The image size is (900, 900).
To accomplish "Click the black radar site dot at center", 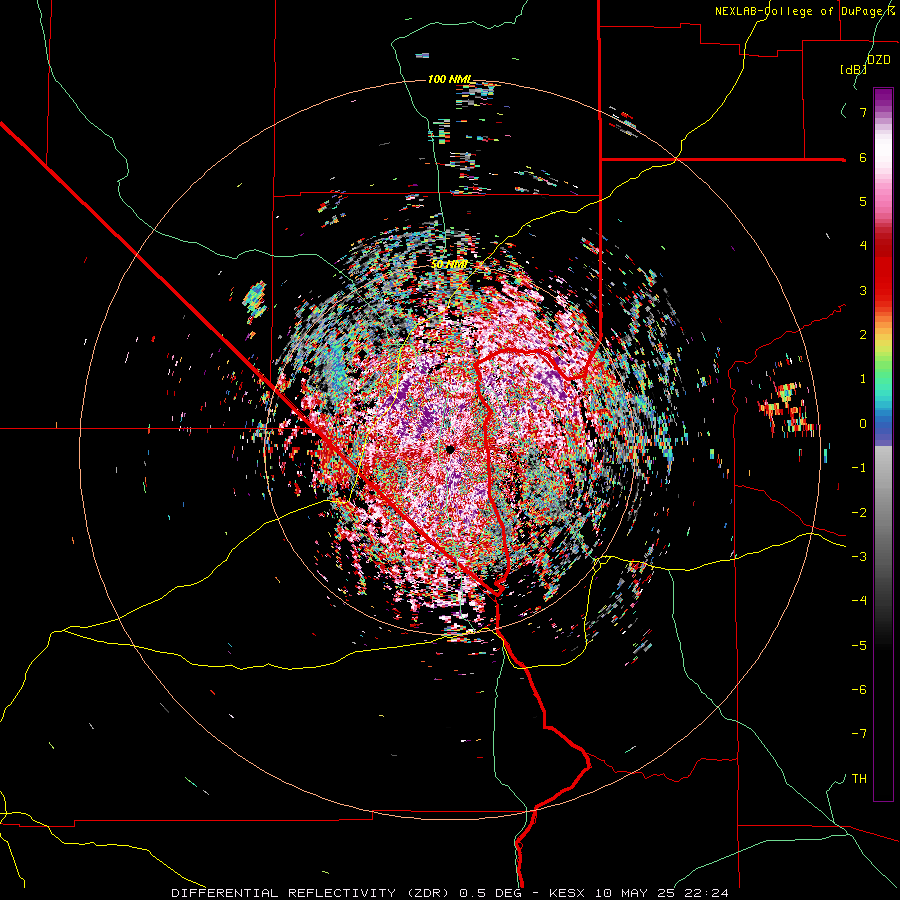I will (x=451, y=449).
